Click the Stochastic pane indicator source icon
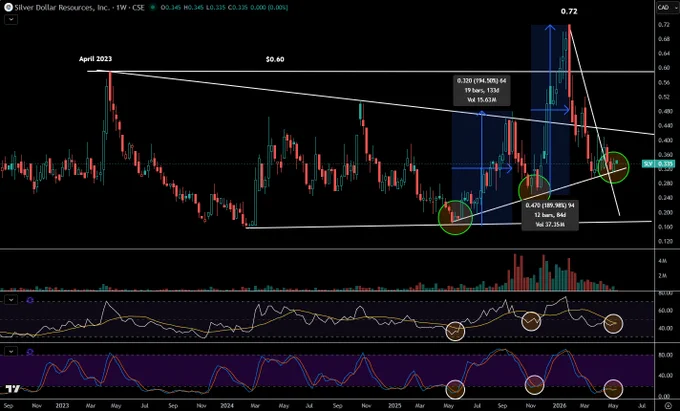Screen dimensions: 680x411 tap(30, 352)
